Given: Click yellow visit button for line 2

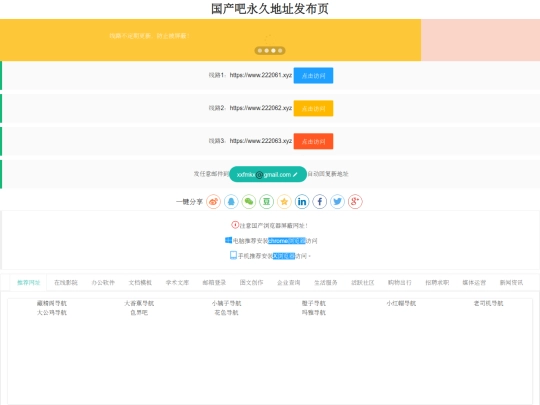Looking at the screenshot, I should pos(313,108).
